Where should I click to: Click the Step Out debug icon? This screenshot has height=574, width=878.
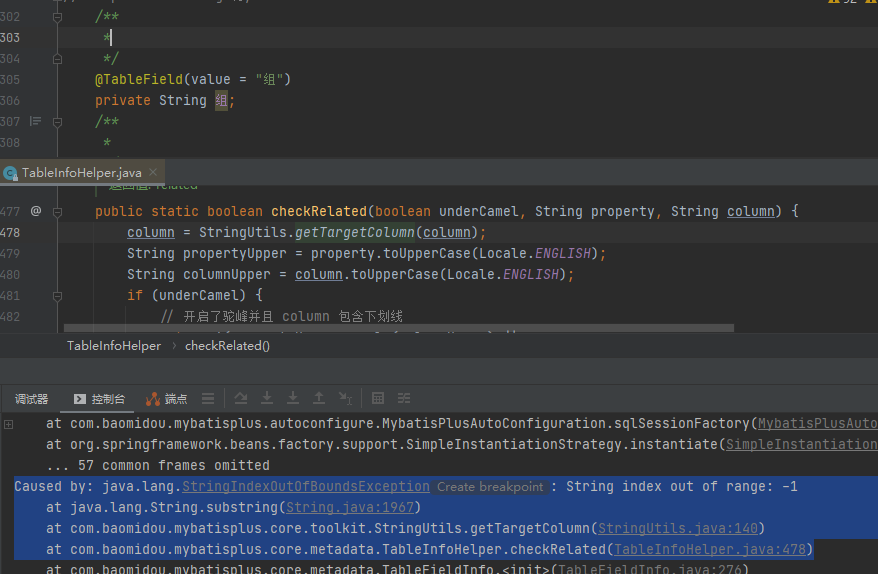coord(319,398)
